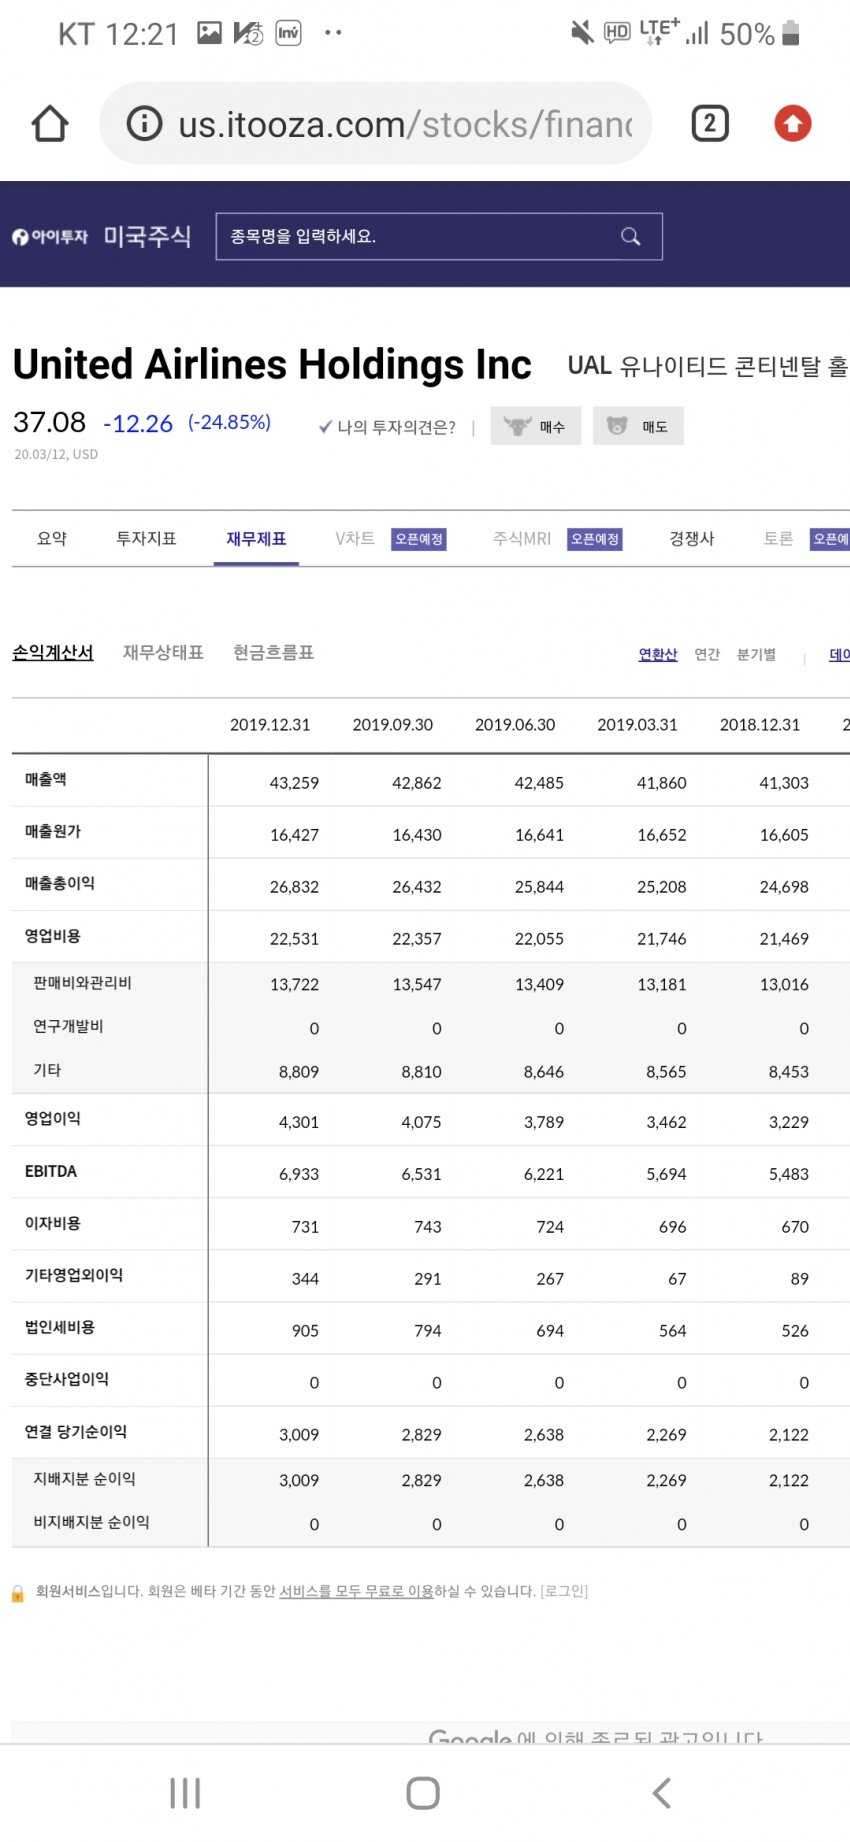This screenshot has height=1842, width=850.
Task: Click the 2019.06.30 column header
Action: click(515, 725)
